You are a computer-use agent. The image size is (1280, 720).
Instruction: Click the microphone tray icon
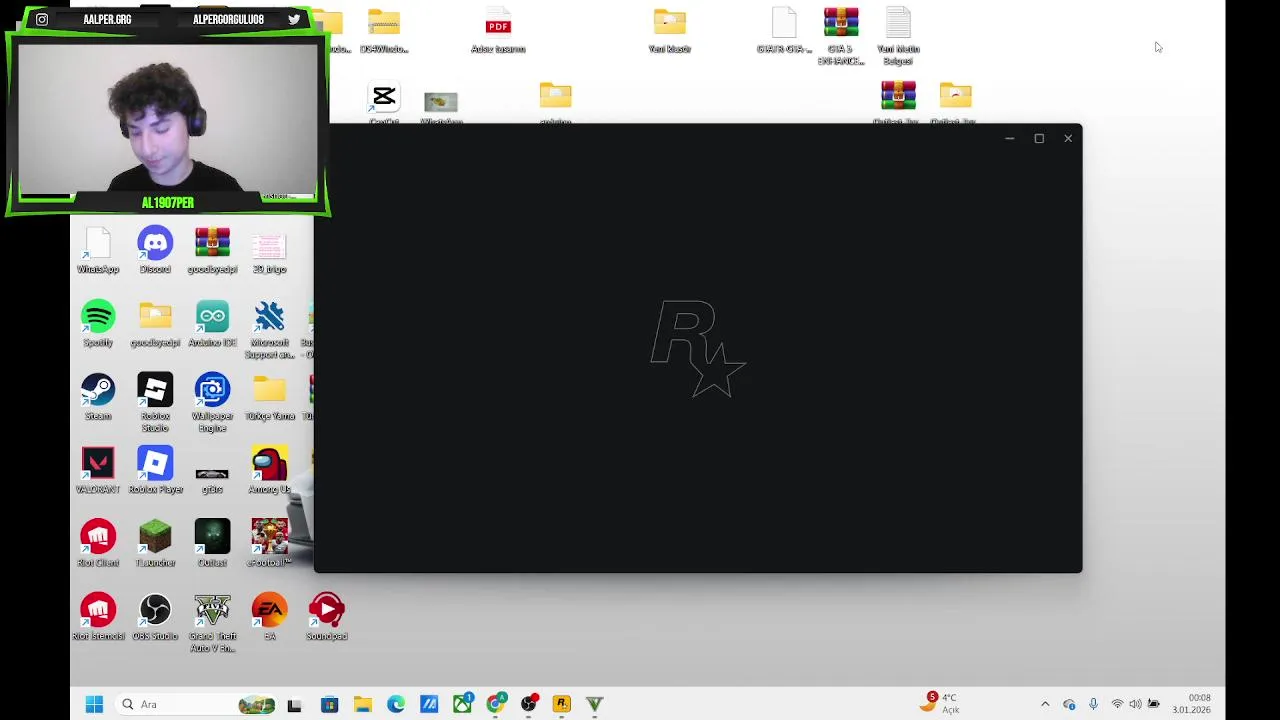(x=1093, y=704)
